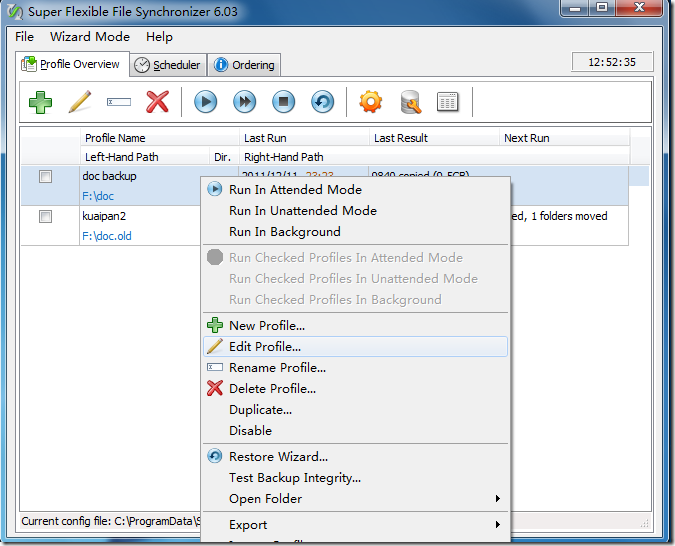Check the kuaipan2 profile checkbox
675x546 pixels.
click(45, 216)
